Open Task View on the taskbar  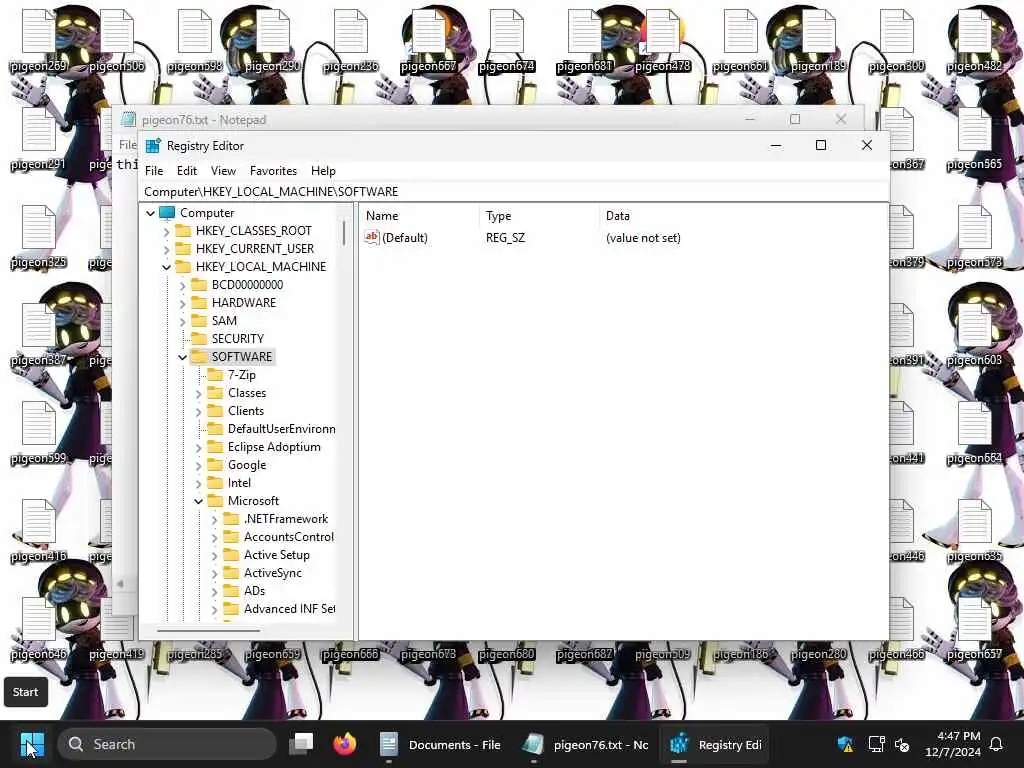(301, 744)
